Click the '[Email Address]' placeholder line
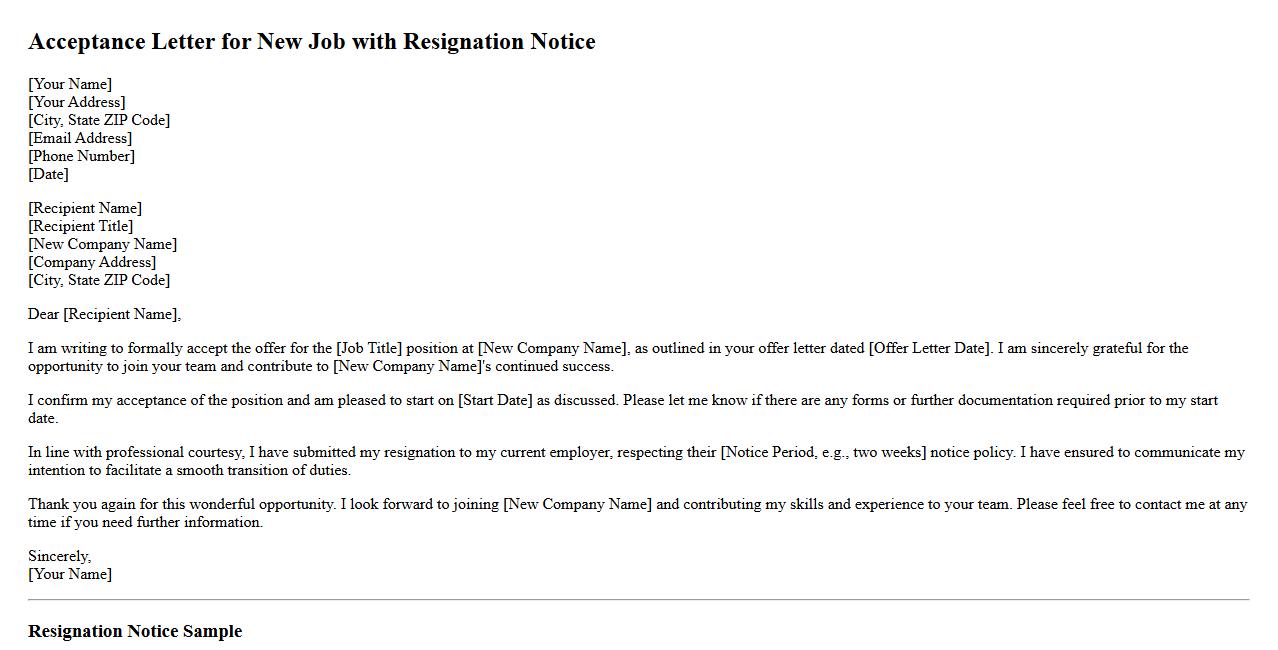Image resolution: width=1278 pixels, height=650 pixels. tap(80, 138)
